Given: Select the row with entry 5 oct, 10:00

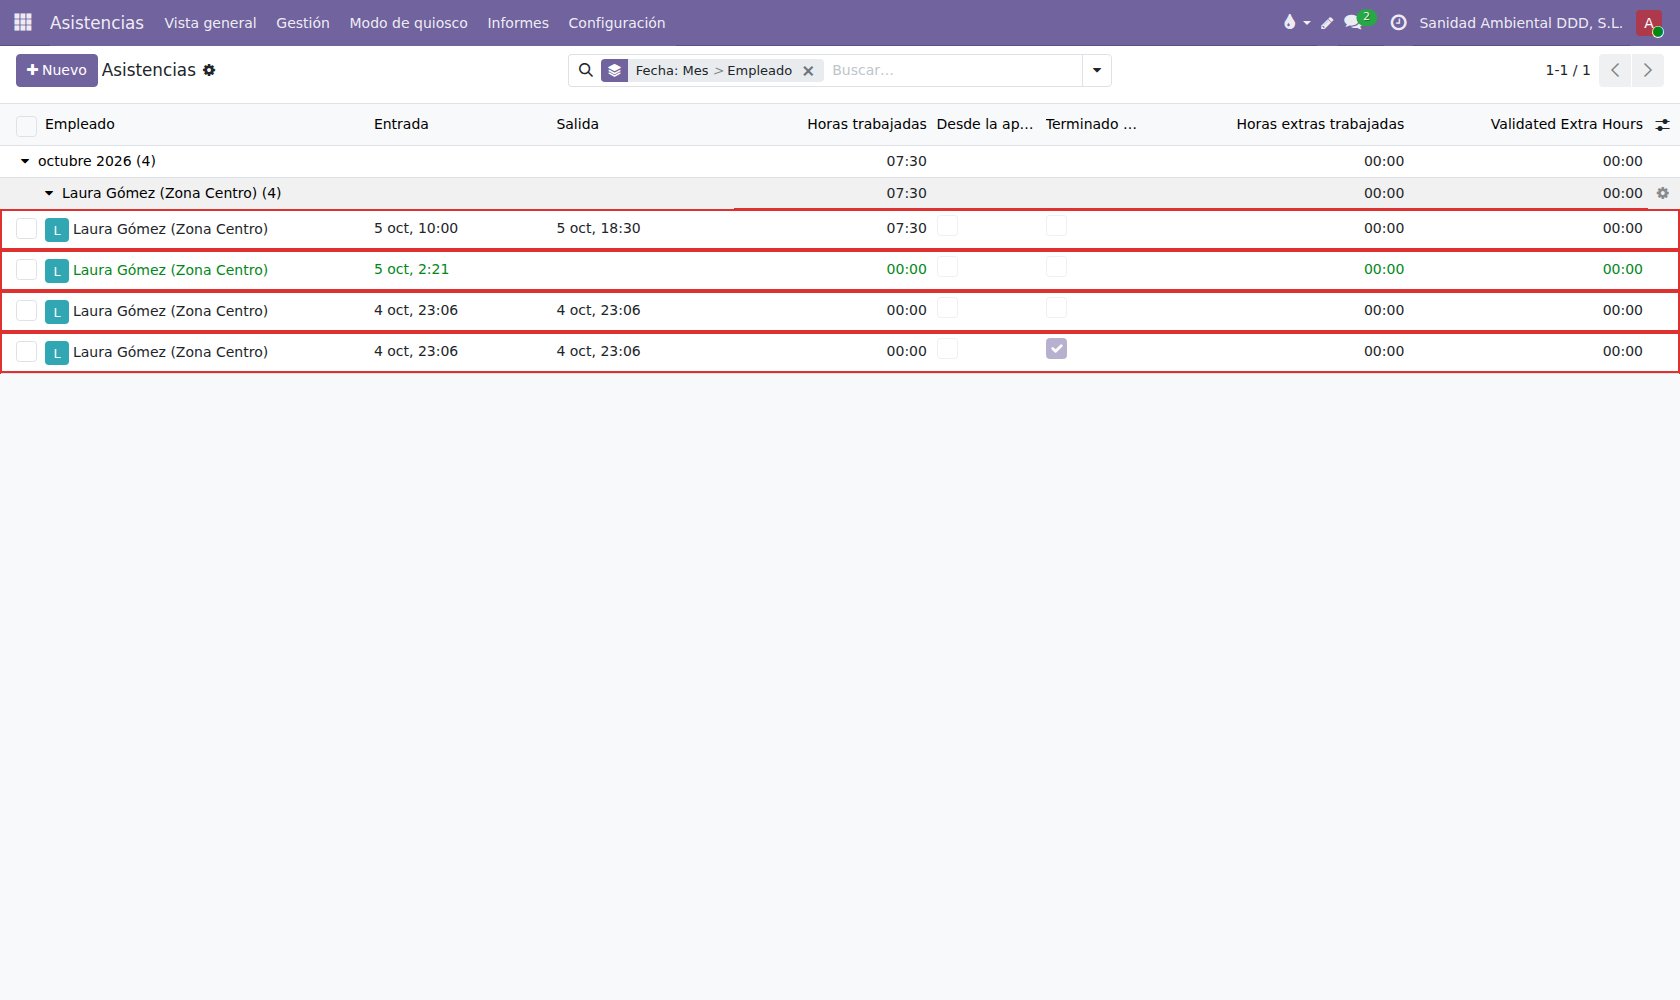Looking at the screenshot, I should click(x=27, y=229).
